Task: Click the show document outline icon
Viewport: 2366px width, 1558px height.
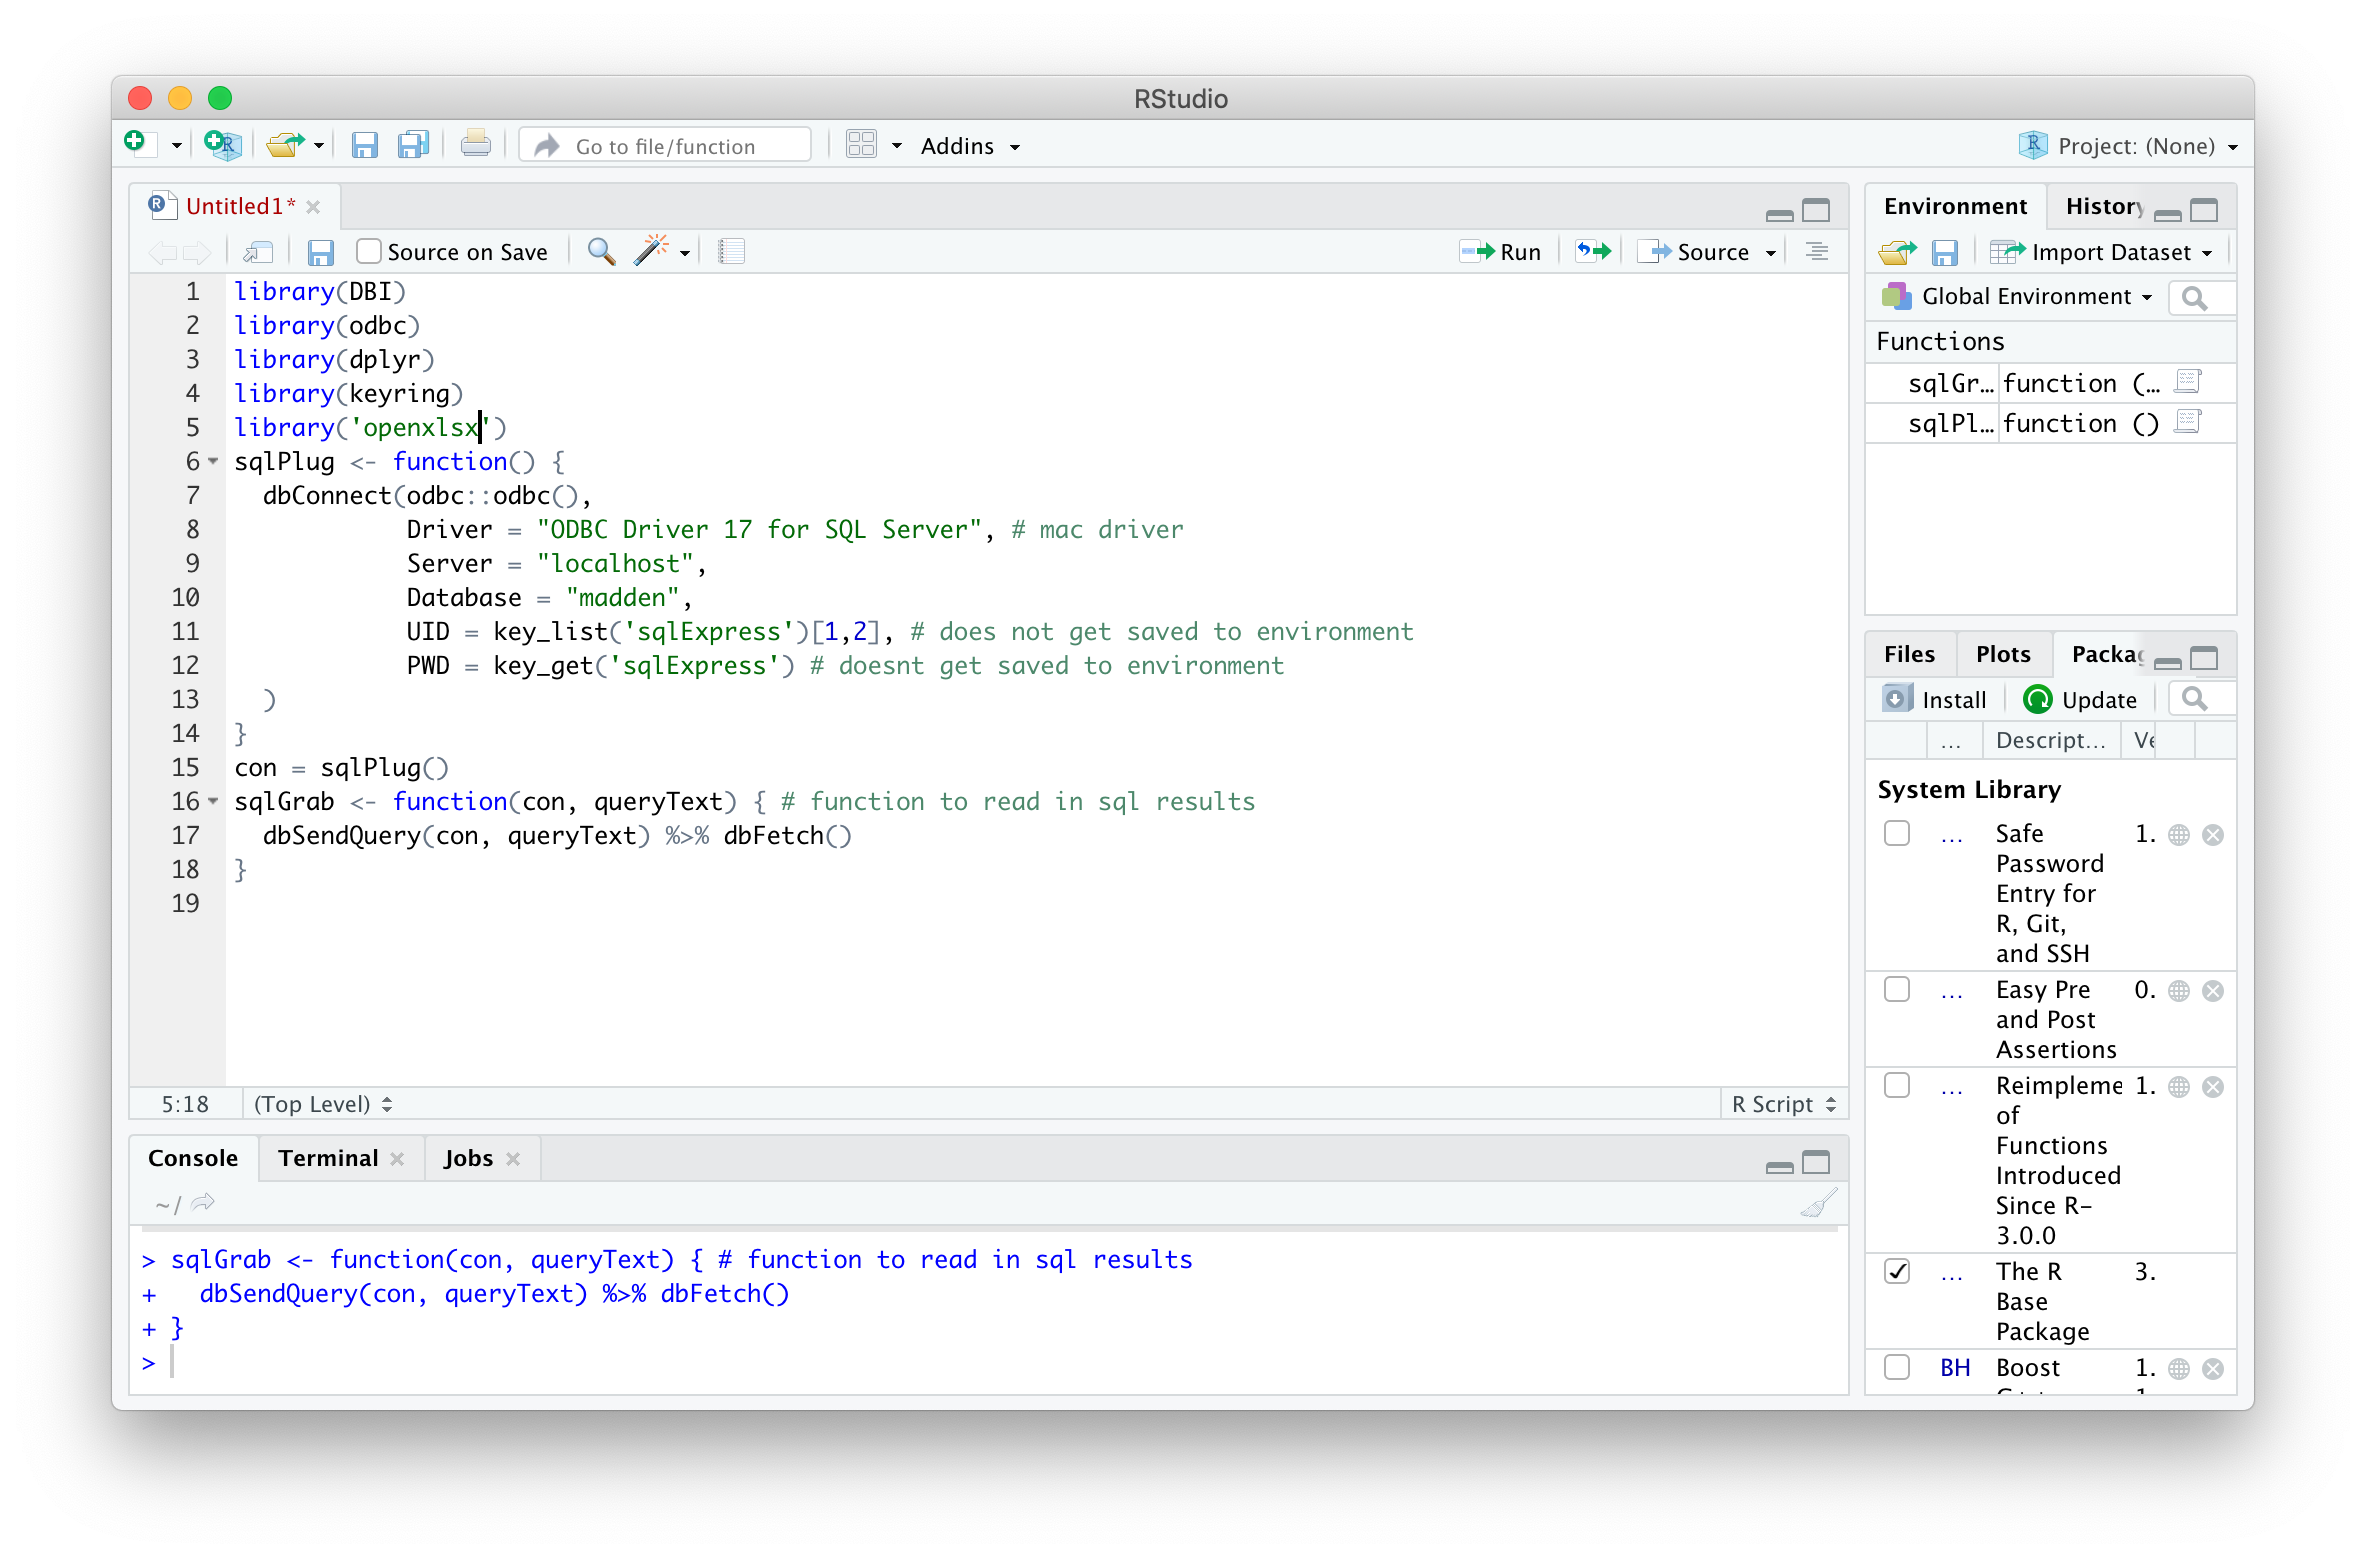Action: 1817,251
